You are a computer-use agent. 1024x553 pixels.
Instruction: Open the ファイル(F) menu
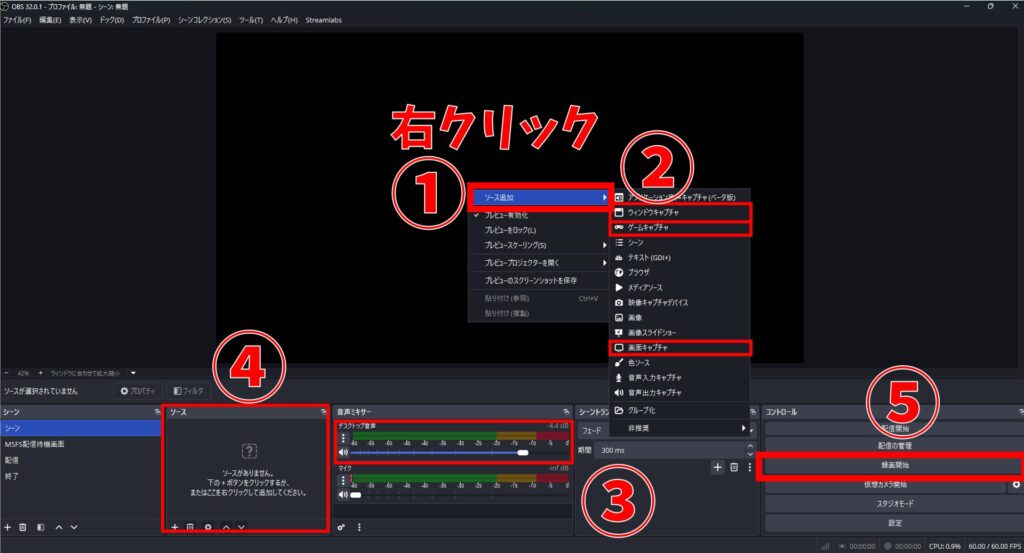[17, 20]
